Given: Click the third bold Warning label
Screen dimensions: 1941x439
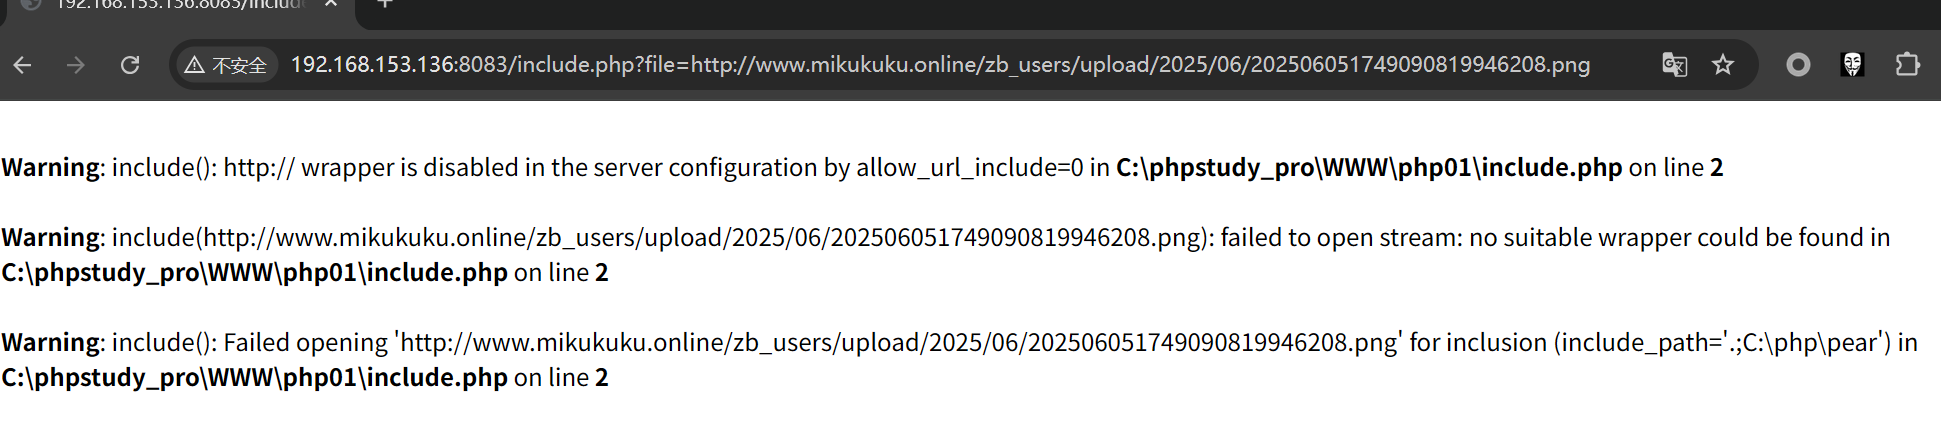Looking at the screenshot, I should tap(51, 342).
